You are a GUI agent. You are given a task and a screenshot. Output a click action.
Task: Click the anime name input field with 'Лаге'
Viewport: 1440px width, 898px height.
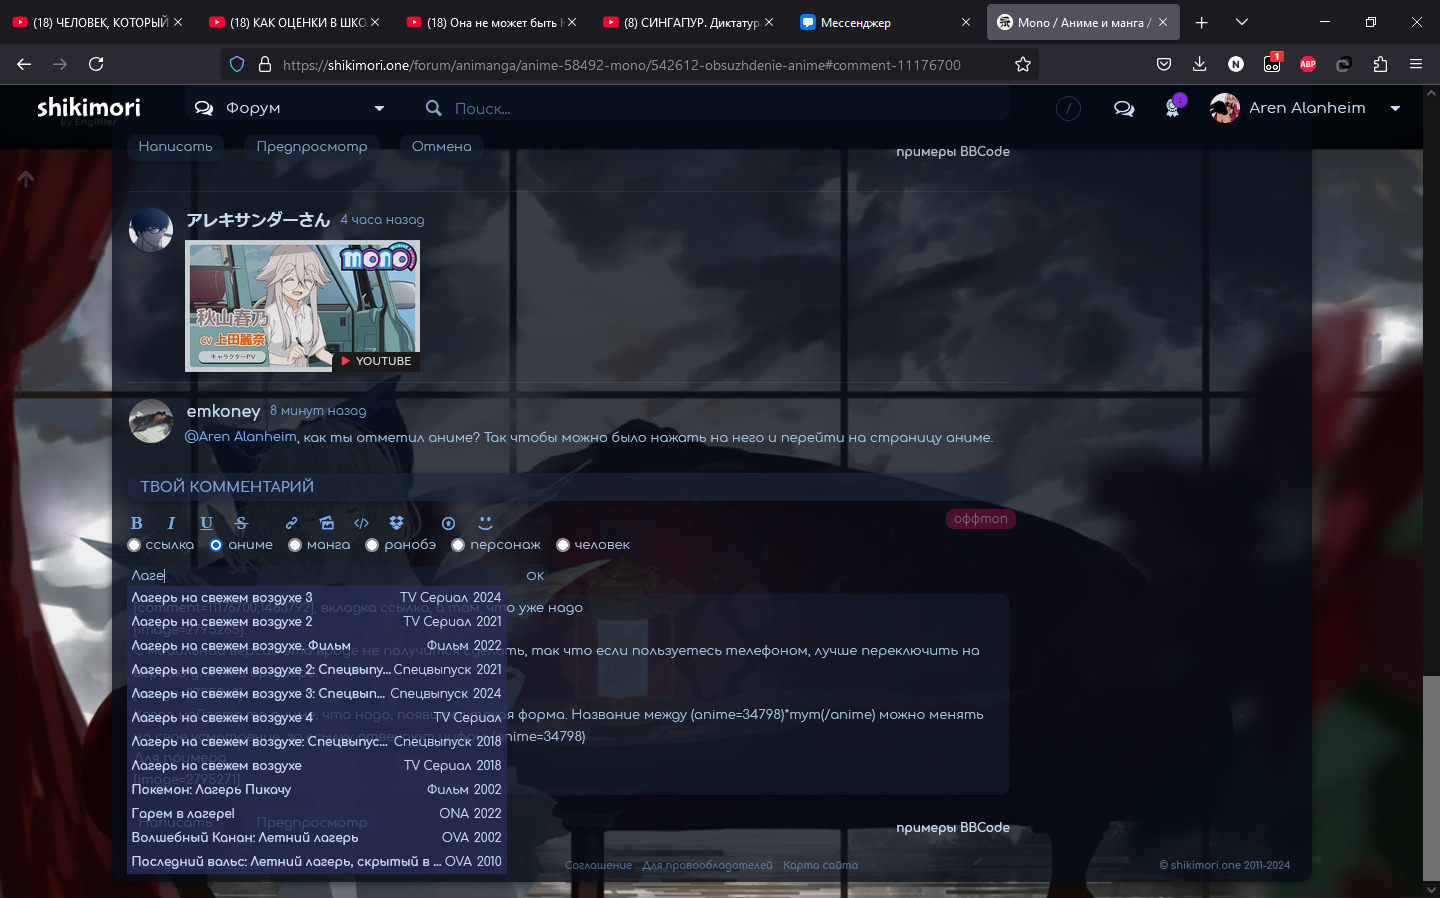(x=322, y=576)
